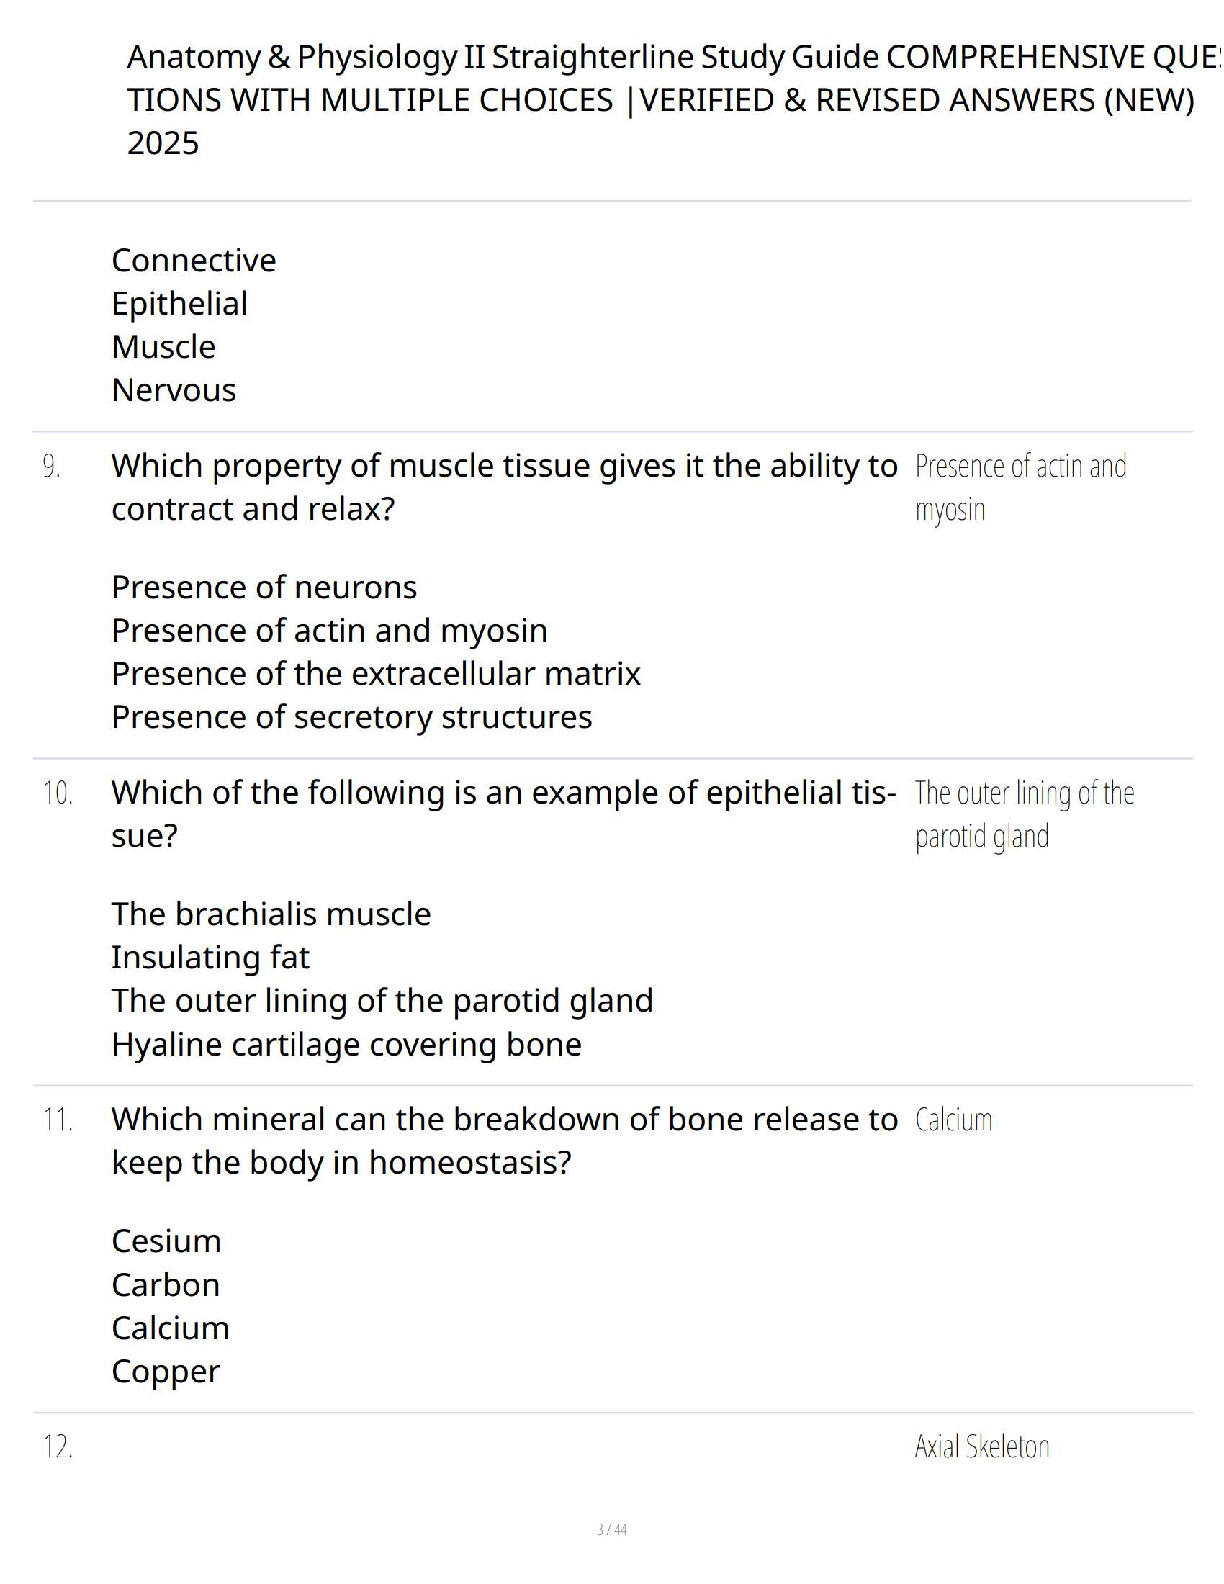1224x1584 pixels.
Task: Click the 'Calcium' answer beside question 11
Action: 953,1119
